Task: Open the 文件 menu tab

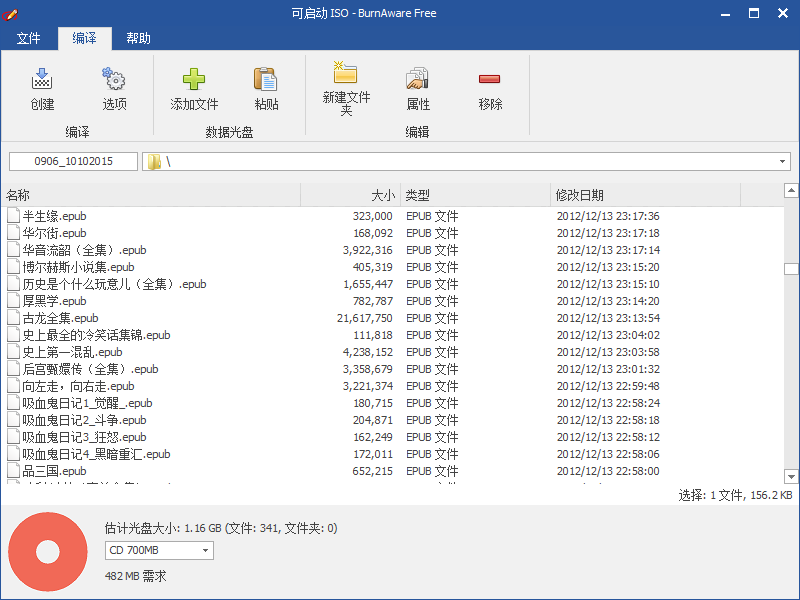Action: click(x=29, y=39)
